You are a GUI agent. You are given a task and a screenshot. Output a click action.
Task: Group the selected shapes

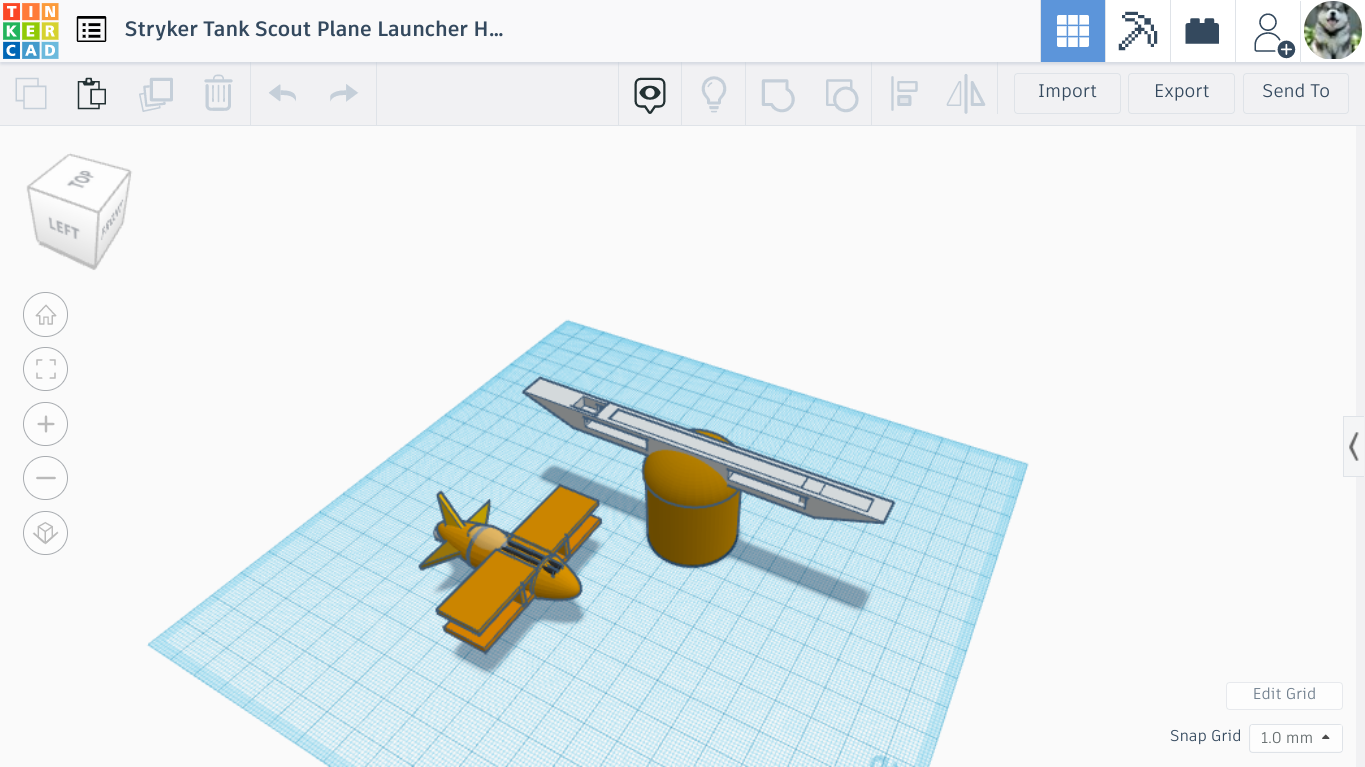778,93
